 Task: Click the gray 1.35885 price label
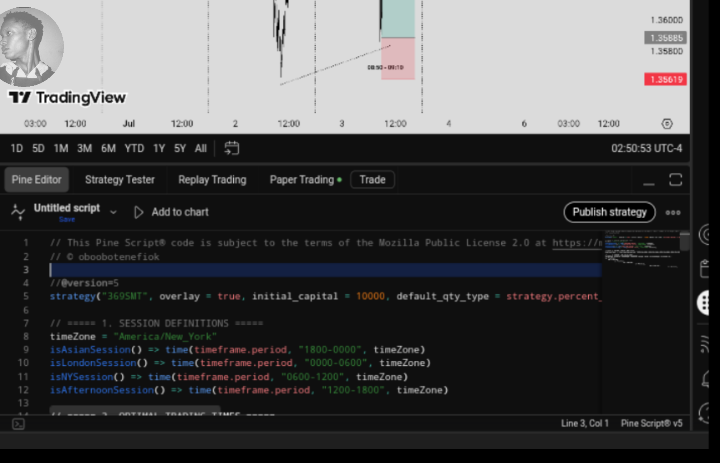coord(665,38)
